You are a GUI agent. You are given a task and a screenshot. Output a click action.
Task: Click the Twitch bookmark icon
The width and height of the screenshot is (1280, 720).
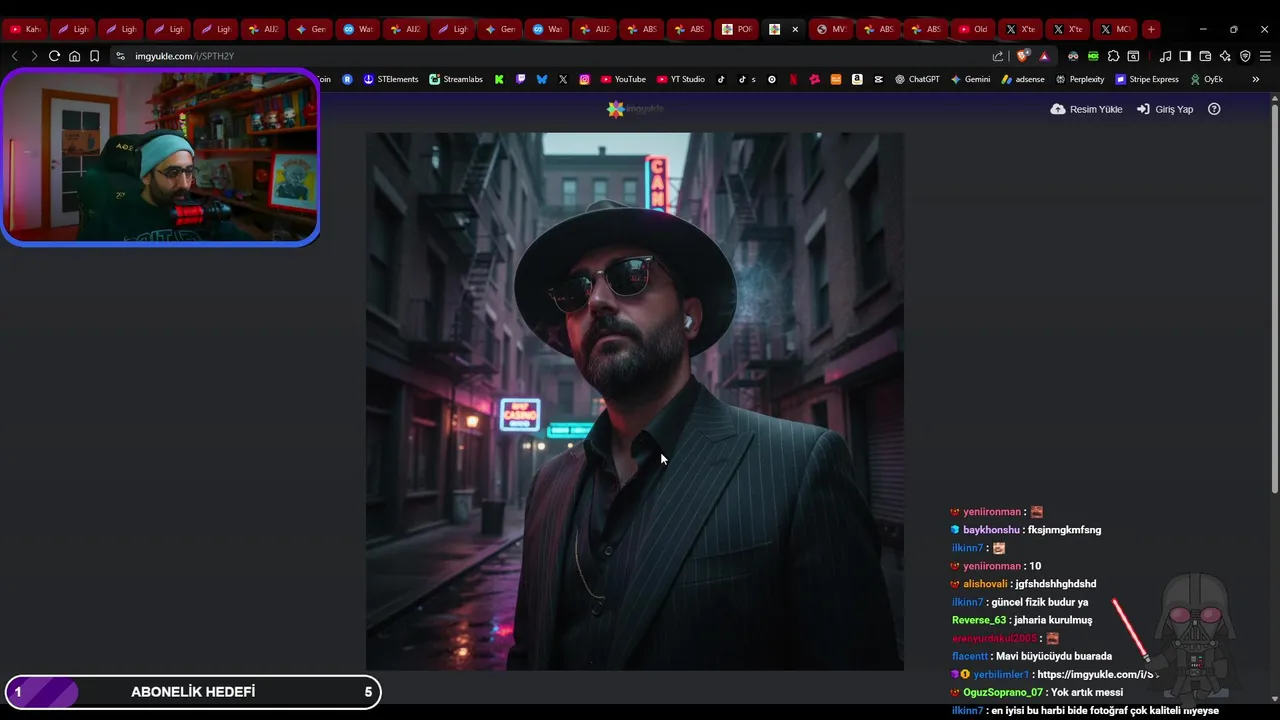tap(521, 79)
